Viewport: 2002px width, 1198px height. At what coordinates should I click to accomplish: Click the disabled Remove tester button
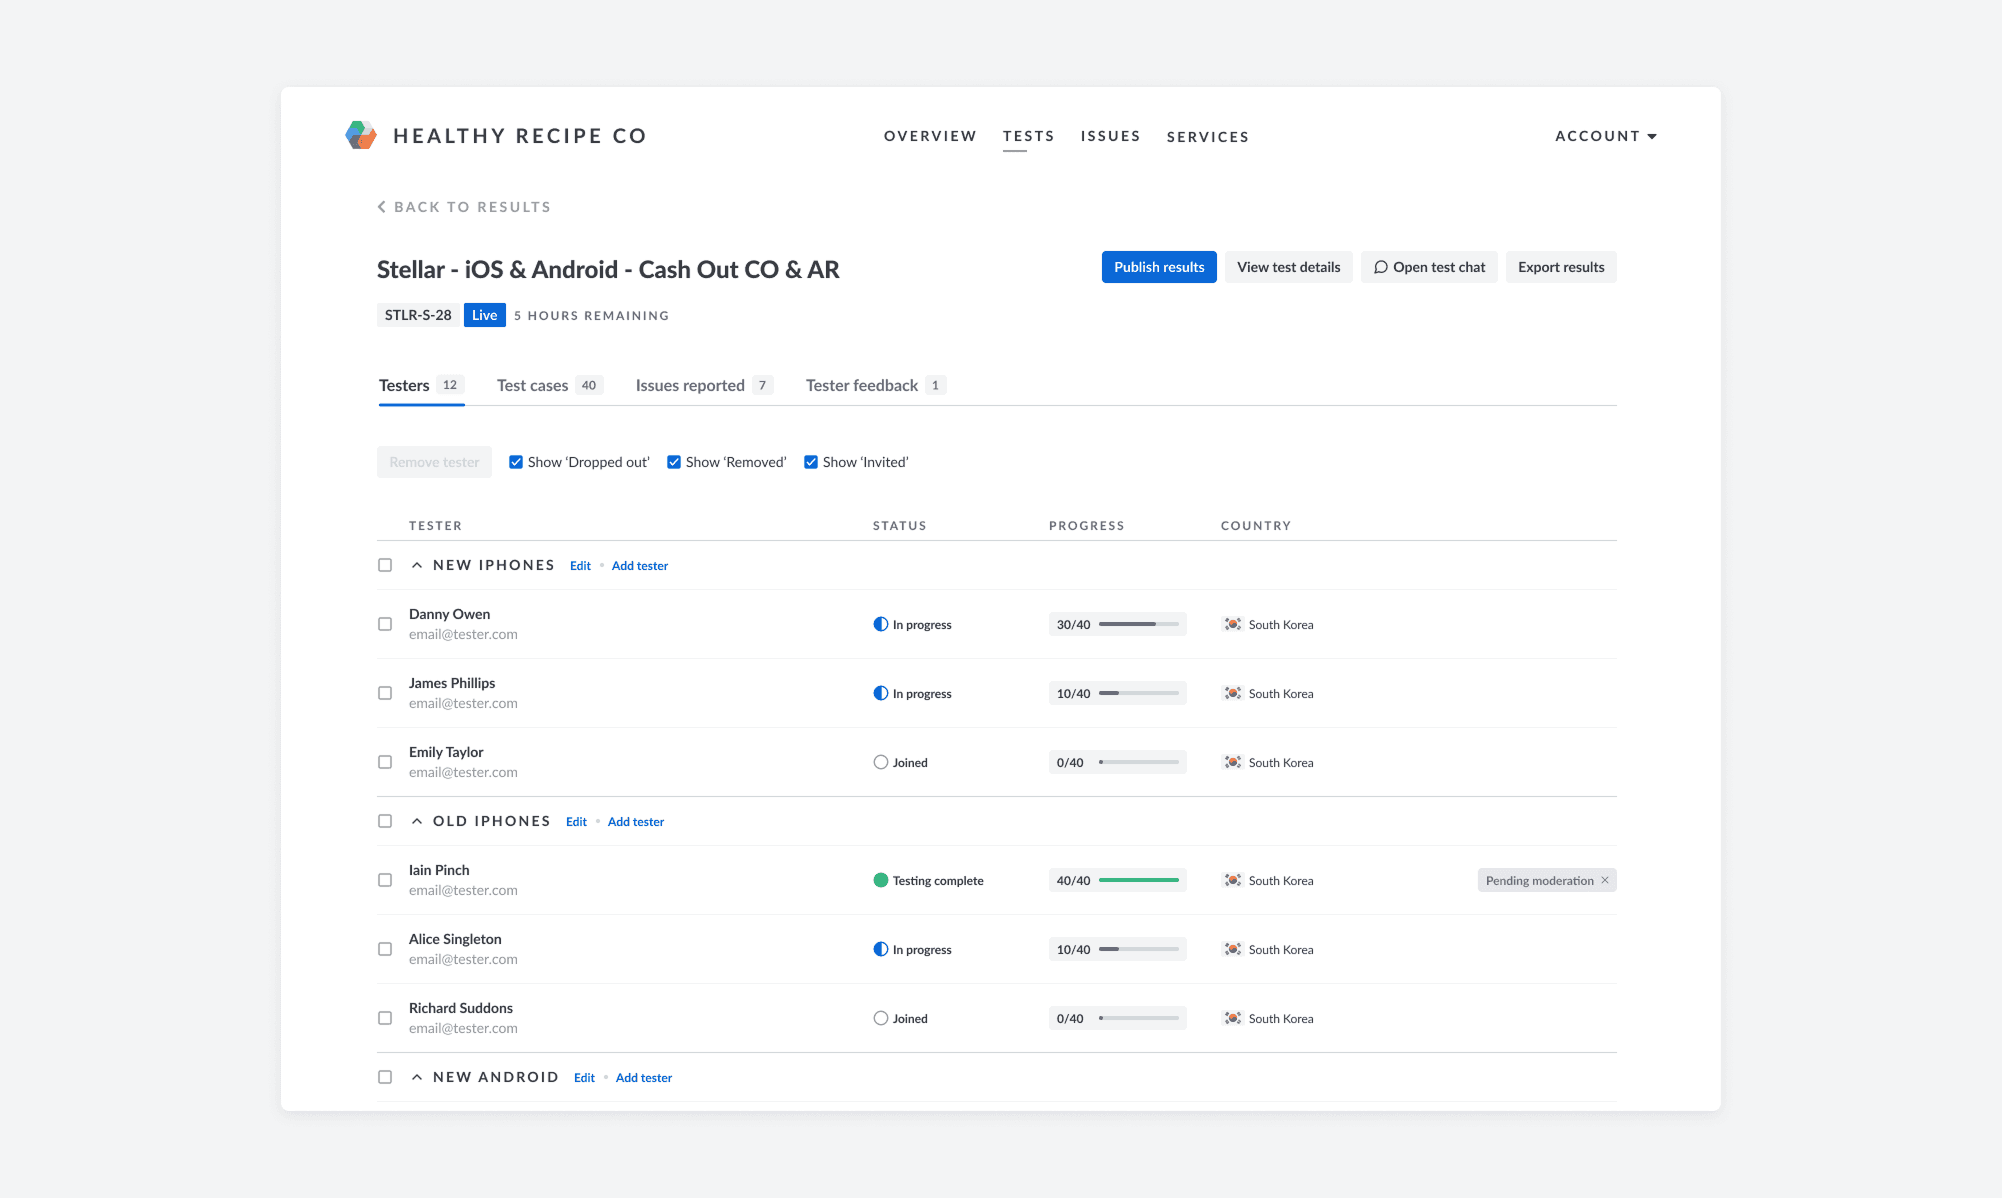pos(434,462)
